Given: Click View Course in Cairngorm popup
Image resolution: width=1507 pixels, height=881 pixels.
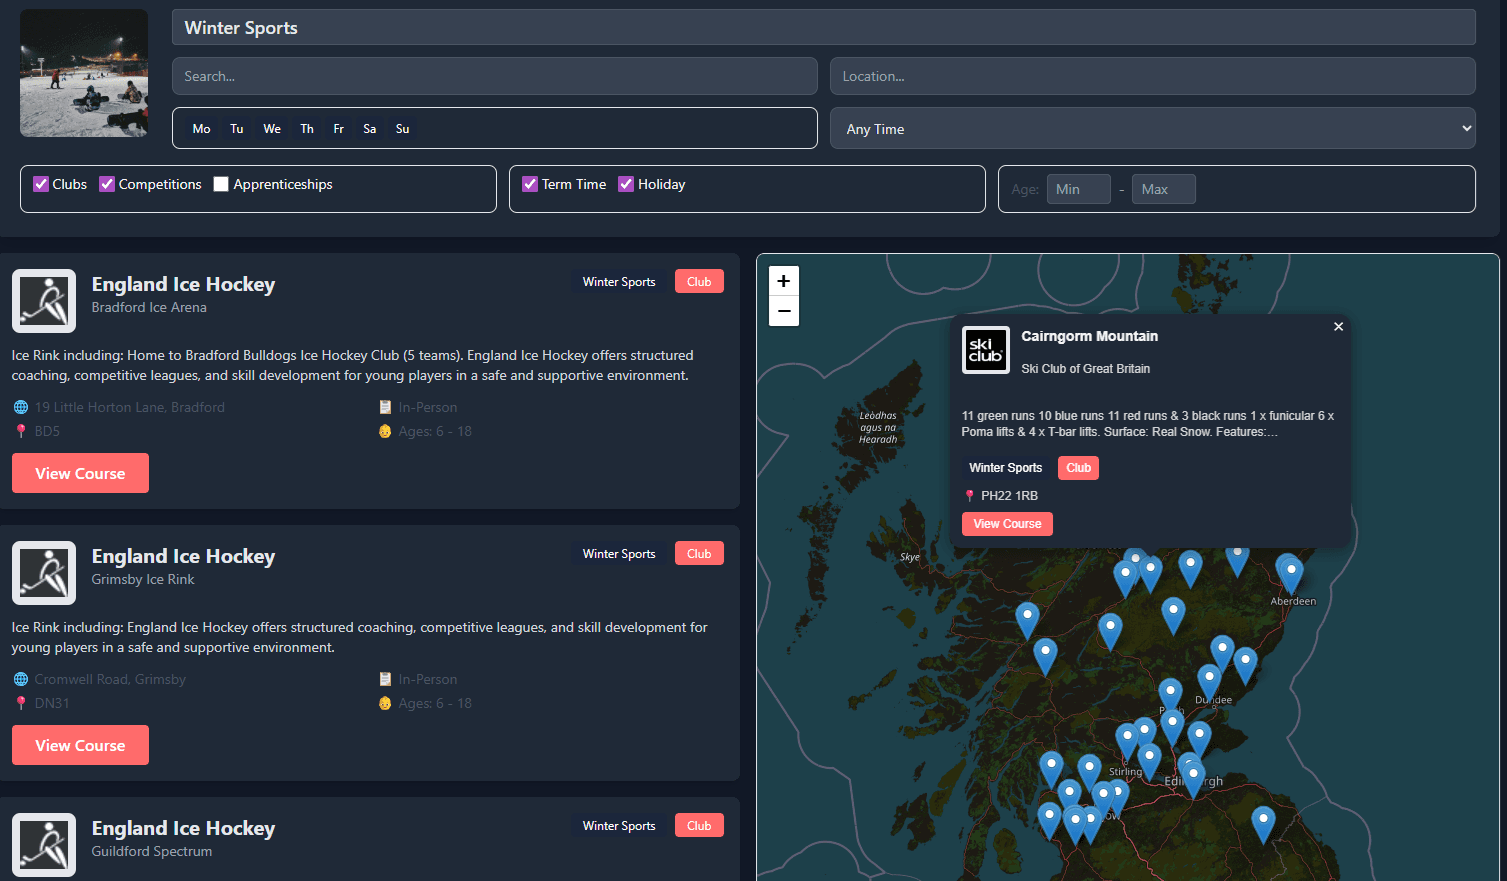Looking at the screenshot, I should tap(1007, 524).
